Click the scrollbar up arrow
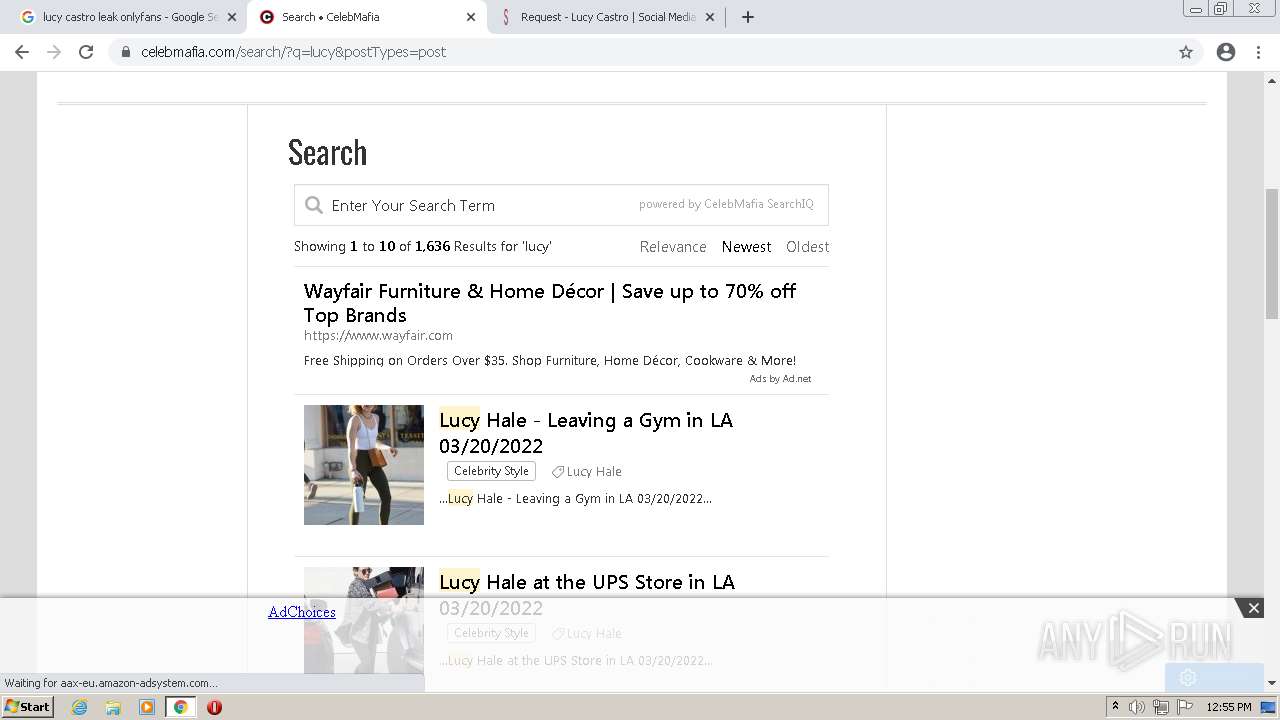The image size is (1280, 720). coord(1272,79)
